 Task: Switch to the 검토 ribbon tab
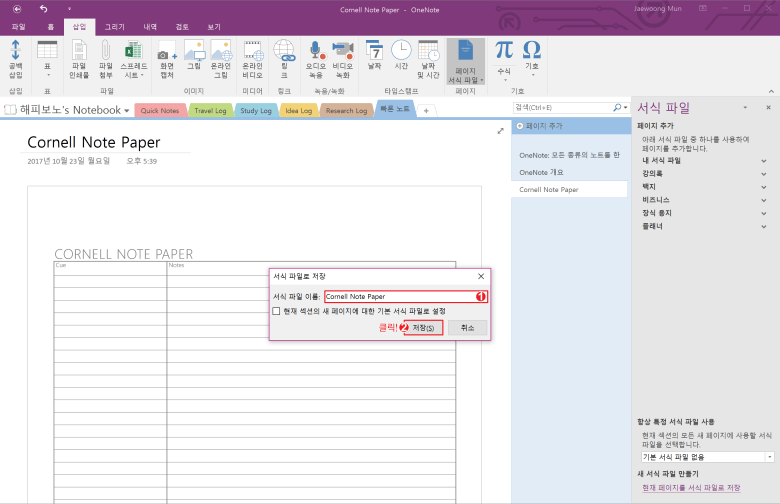[x=182, y=27]
